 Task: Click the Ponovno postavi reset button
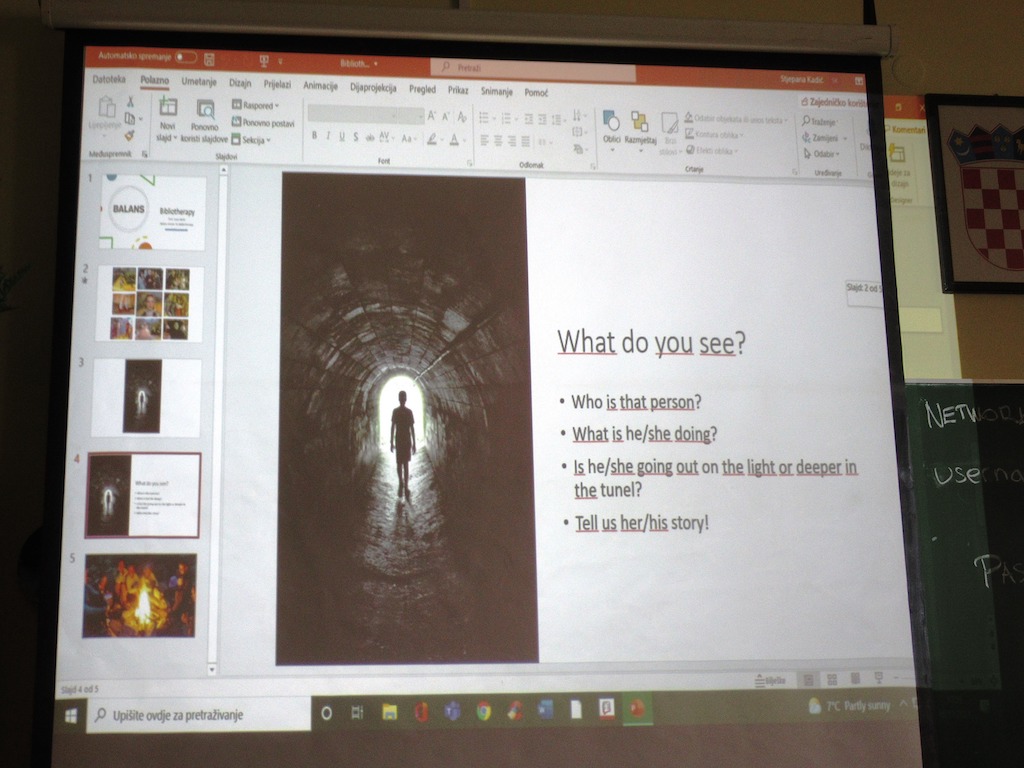coord(263,122)
